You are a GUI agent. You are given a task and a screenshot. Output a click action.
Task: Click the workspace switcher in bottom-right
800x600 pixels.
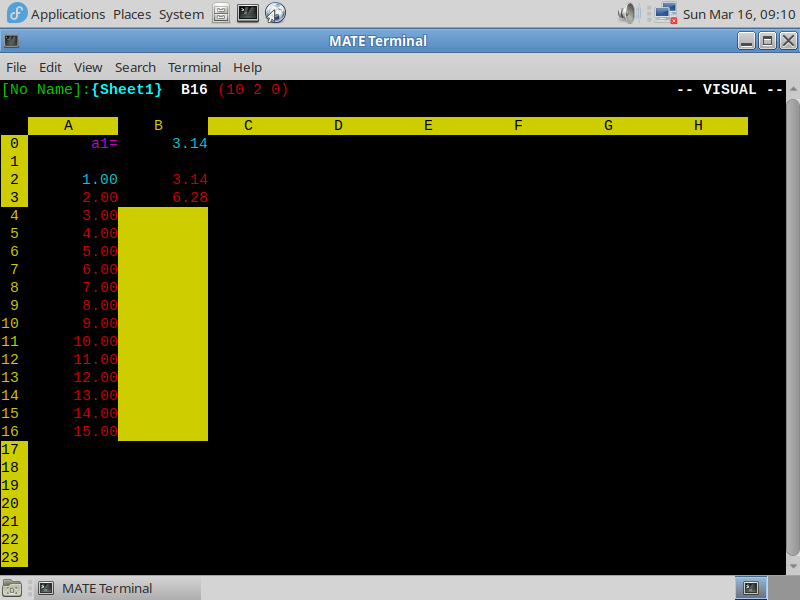tap(751, 588)
